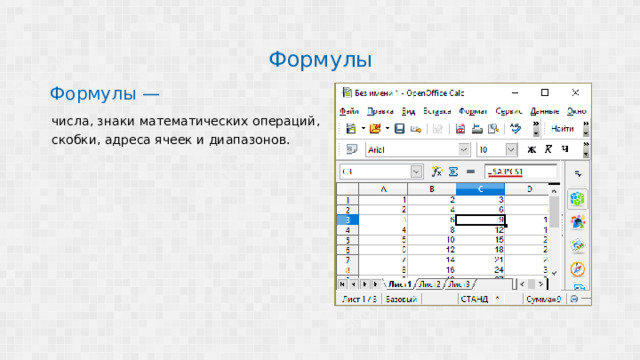Viewport: 640px width, 360px height.
Task: Click the last sheet navigation arrow
Action: pyautogui.click(x=376, y=284)
